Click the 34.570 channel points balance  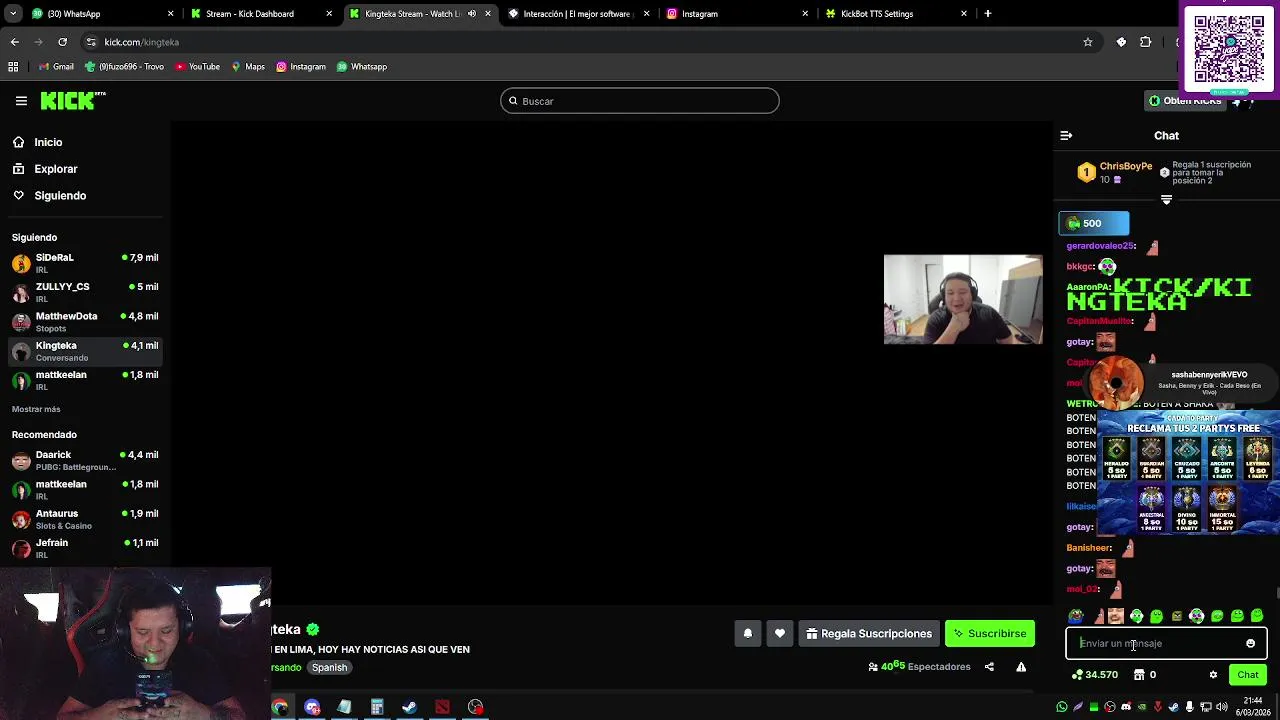pyautogui.click(x=1094, y=675)
